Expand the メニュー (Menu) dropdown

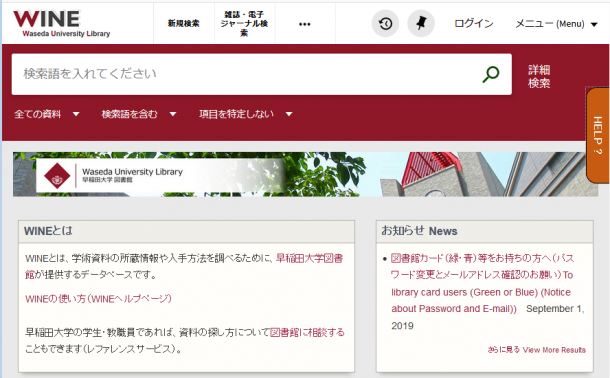pyautogui.click(x=556, y=24)
